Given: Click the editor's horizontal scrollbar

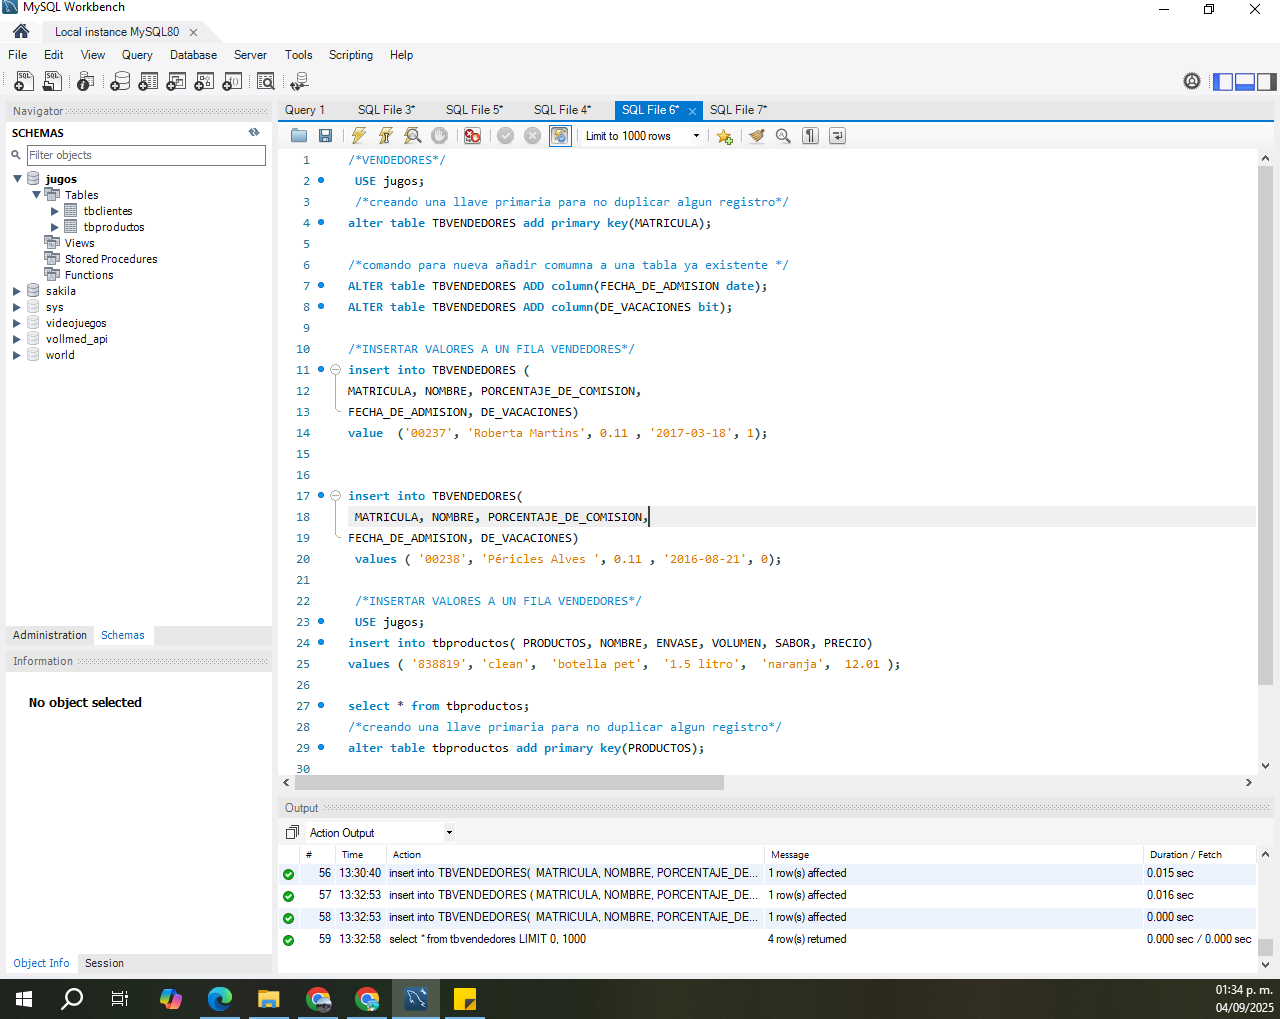Looking at the screenshot, I should tap(509, 783).
